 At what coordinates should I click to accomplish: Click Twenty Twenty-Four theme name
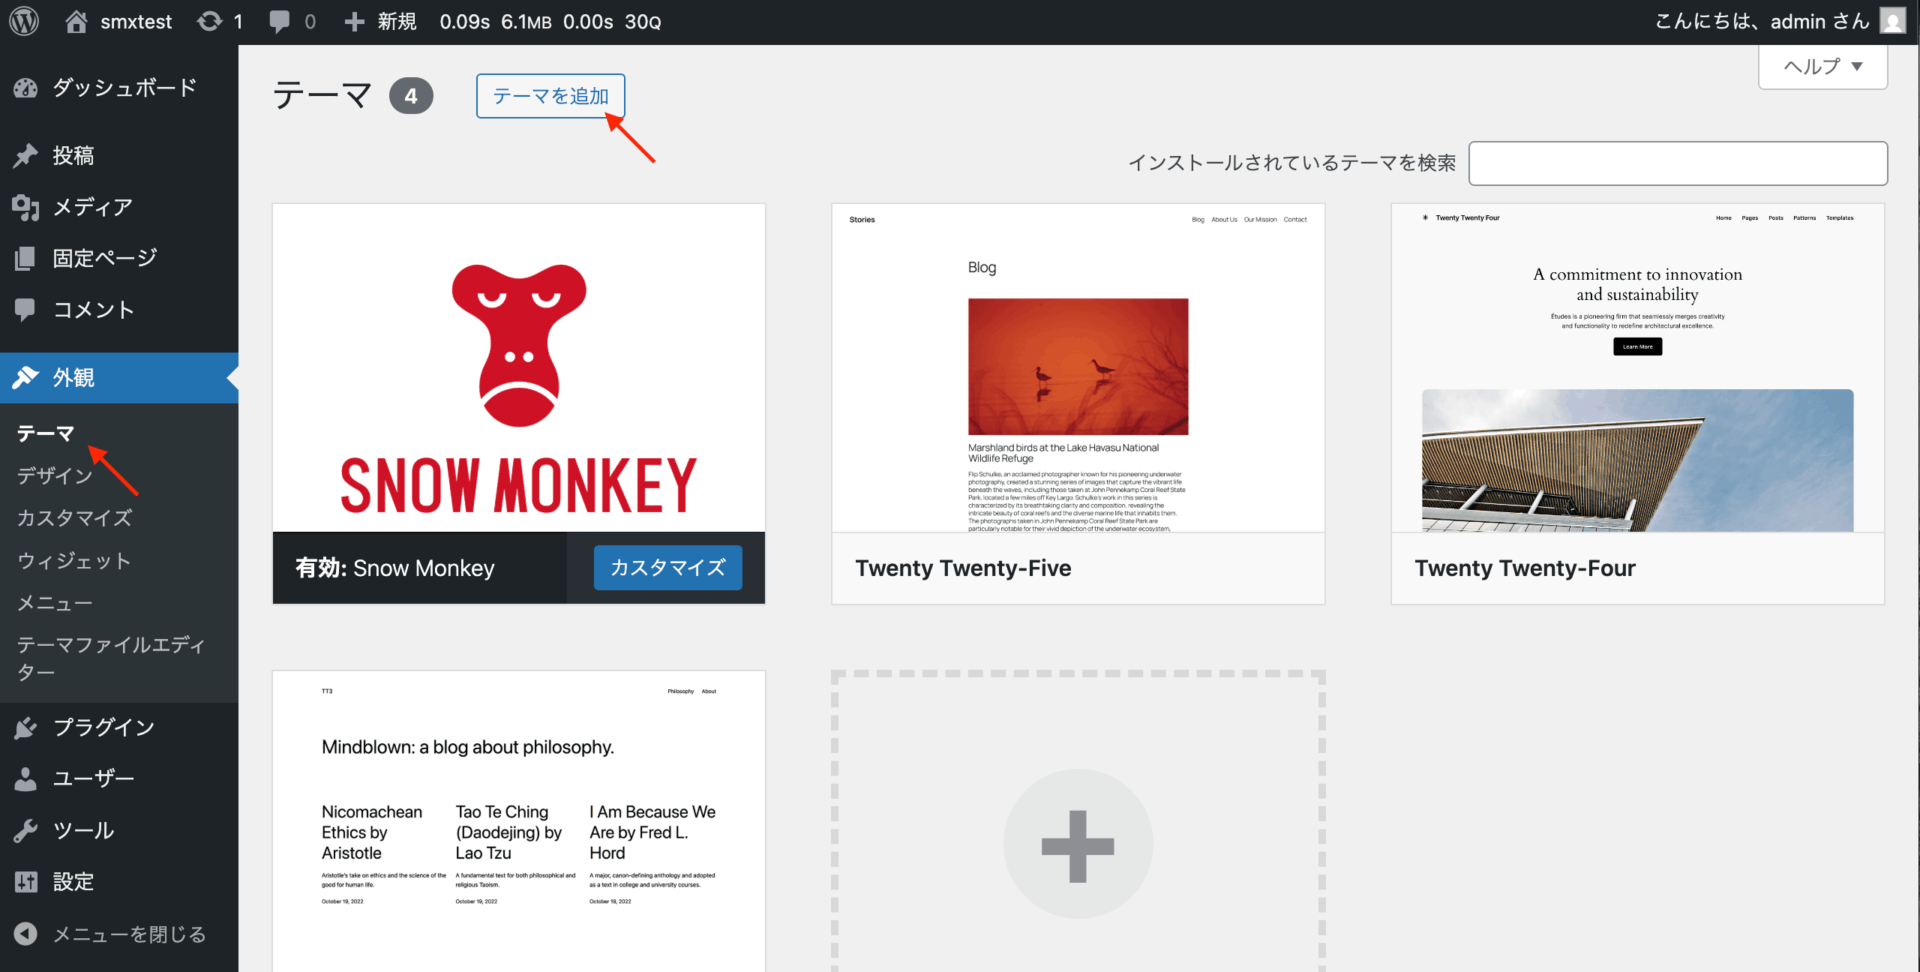point(1525,568)
